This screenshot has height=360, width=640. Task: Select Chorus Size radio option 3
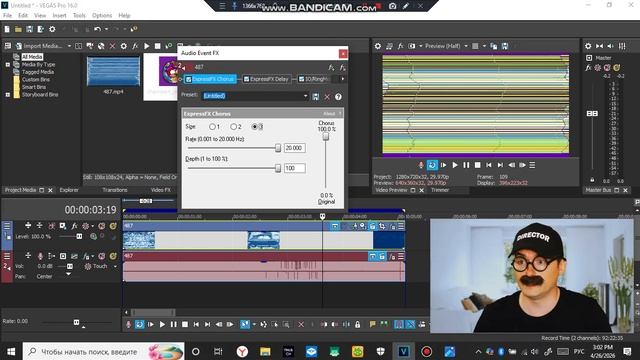[x=255, y=127]
